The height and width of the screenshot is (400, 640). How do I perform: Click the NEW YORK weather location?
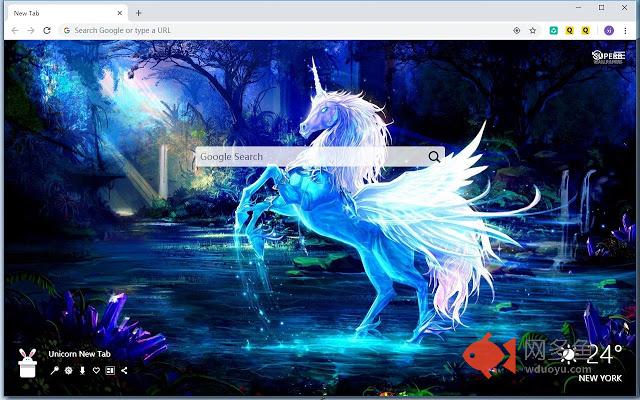[600, 378]
